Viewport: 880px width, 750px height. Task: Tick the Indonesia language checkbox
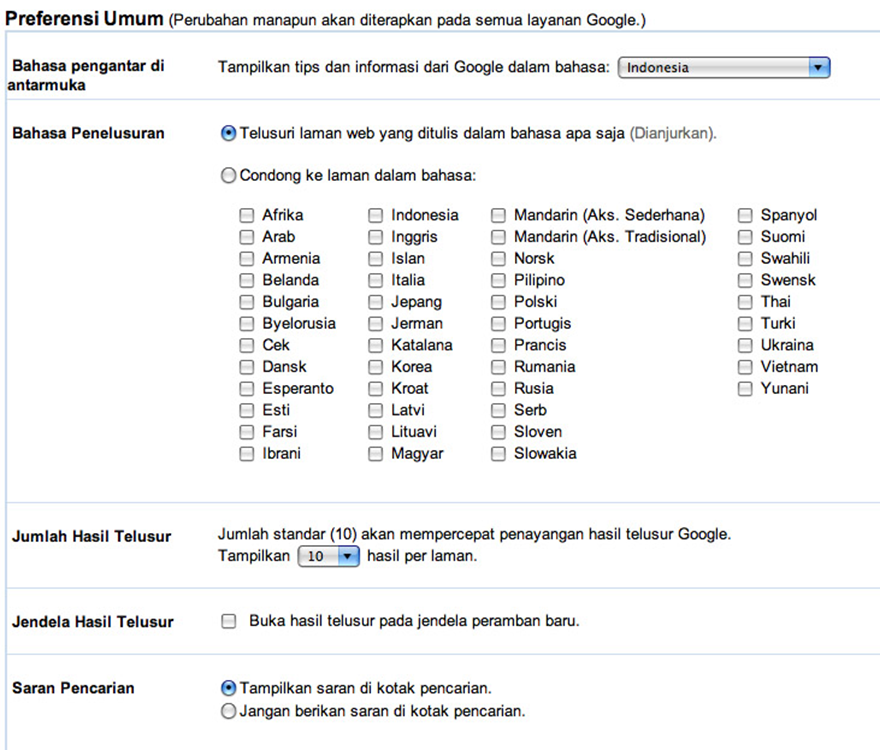(x=375, y=216)
